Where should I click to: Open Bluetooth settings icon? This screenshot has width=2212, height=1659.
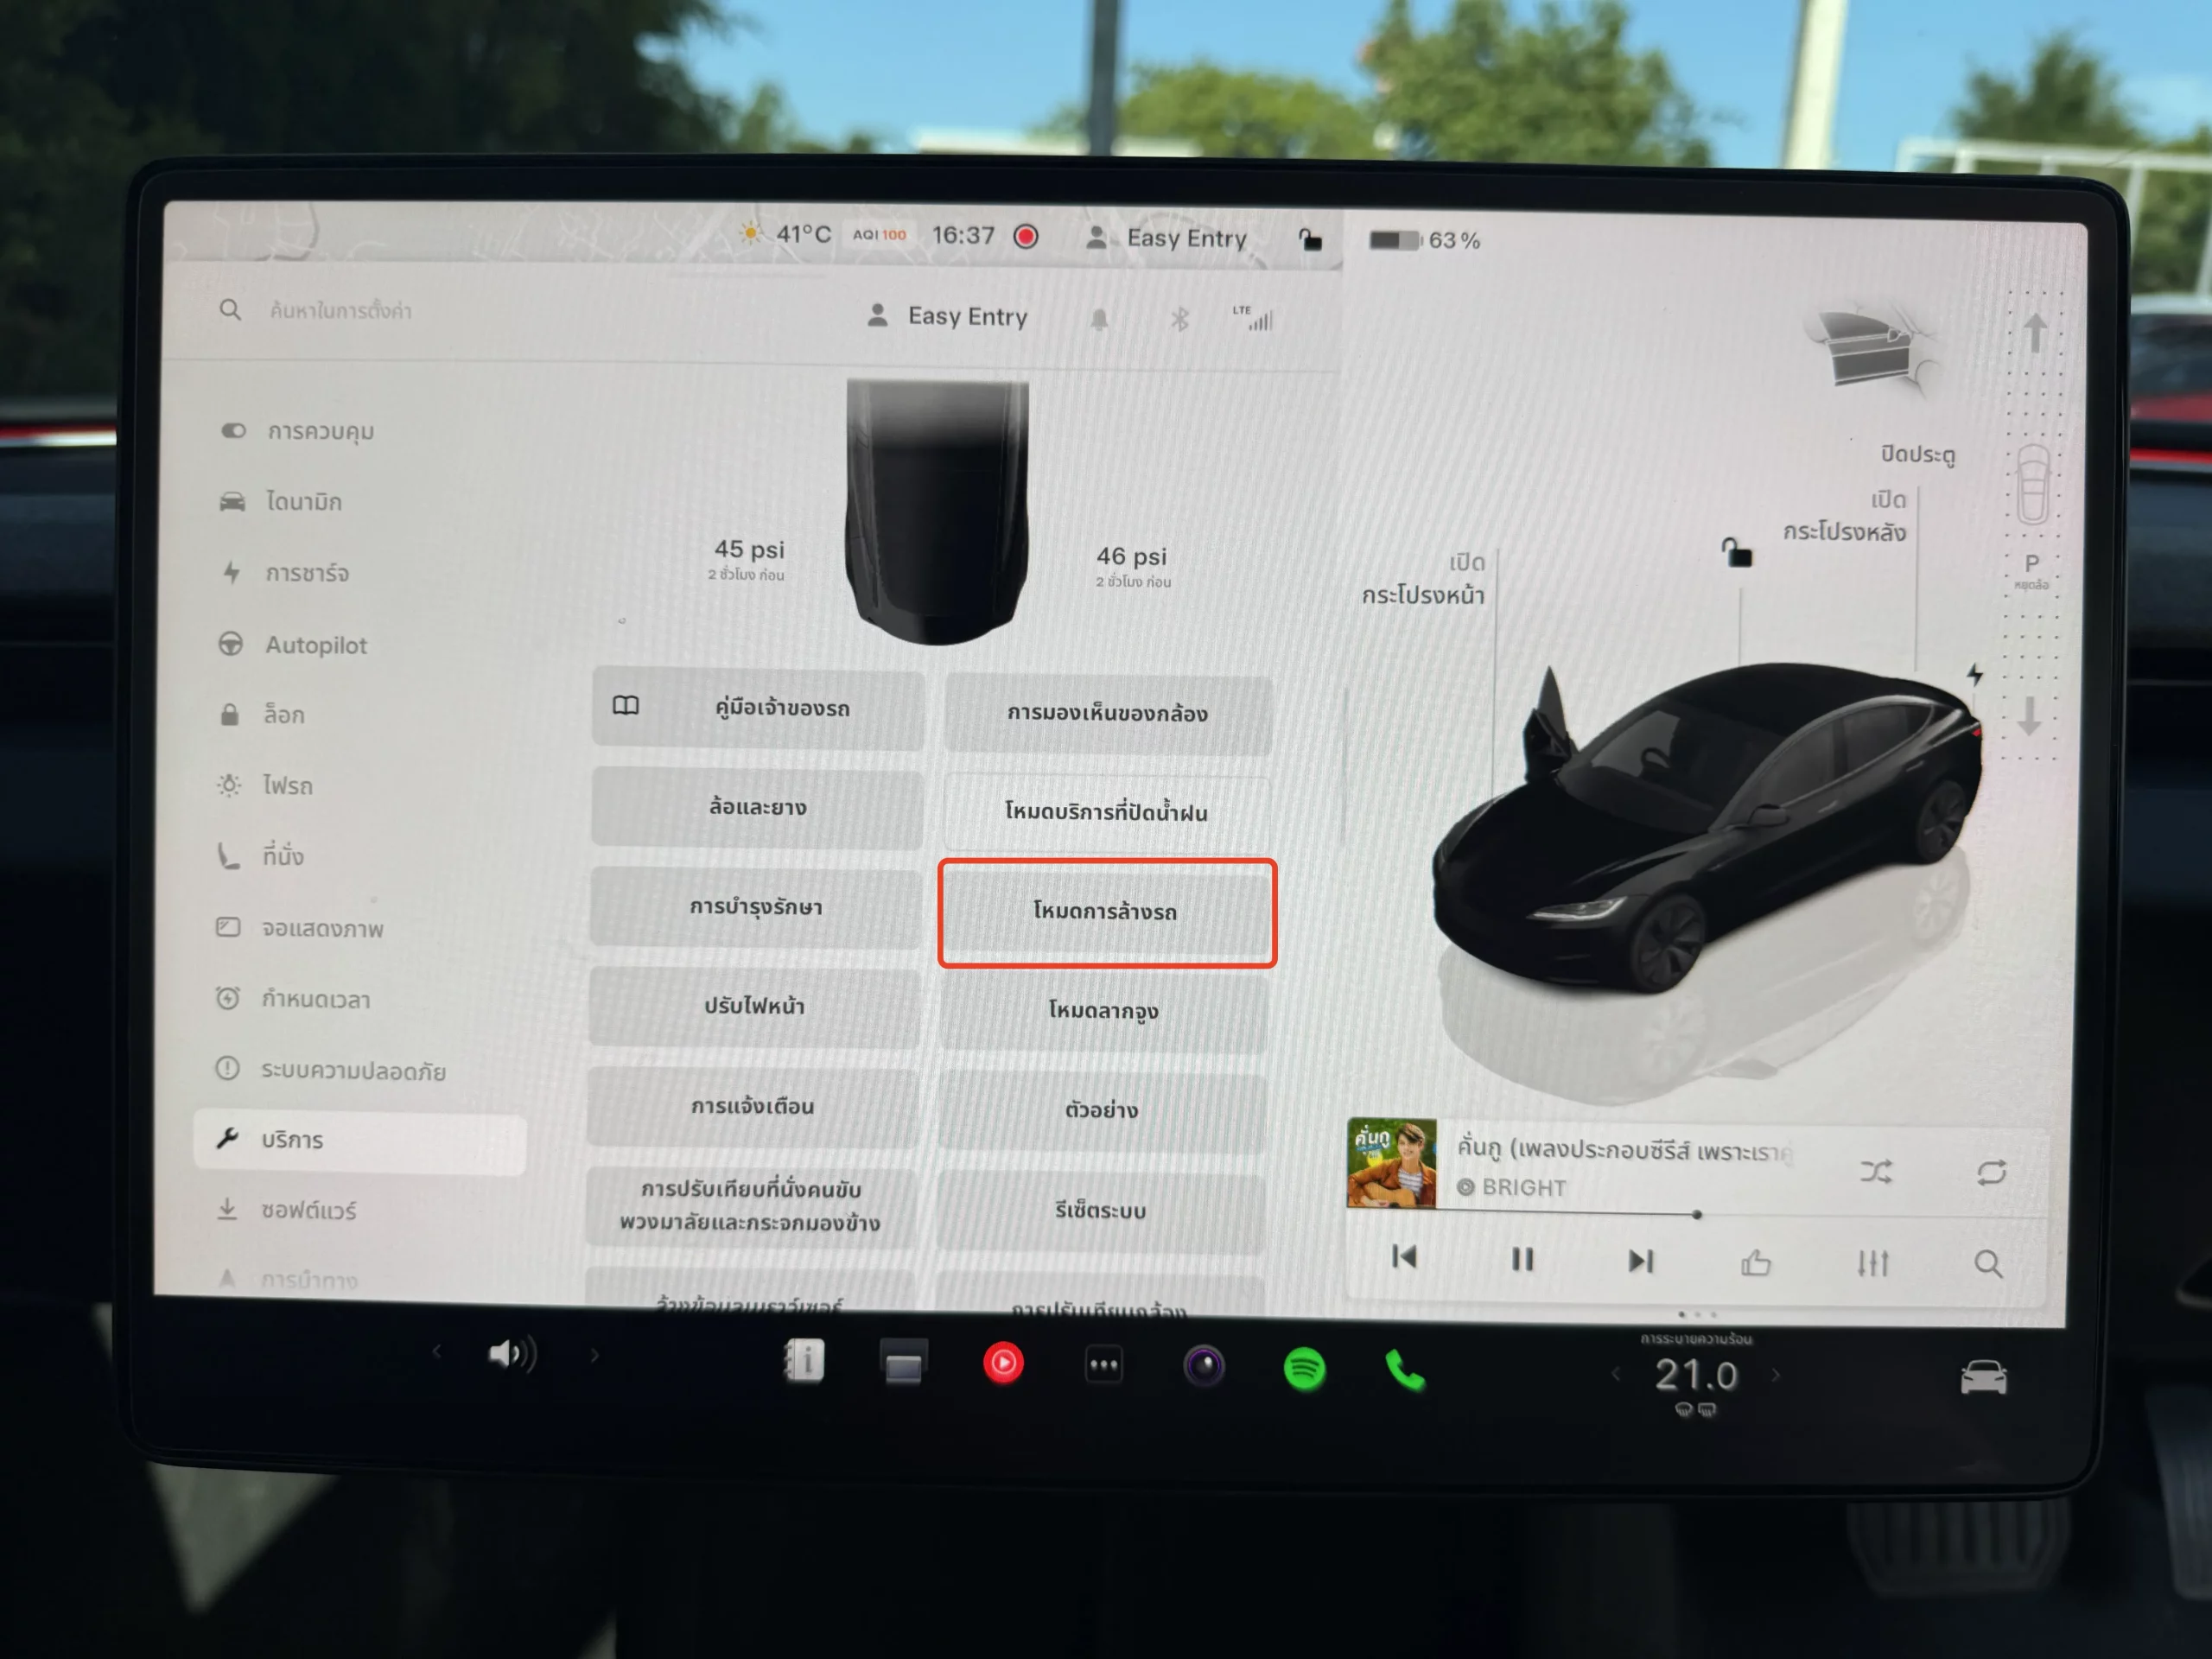coord(1180,320)
